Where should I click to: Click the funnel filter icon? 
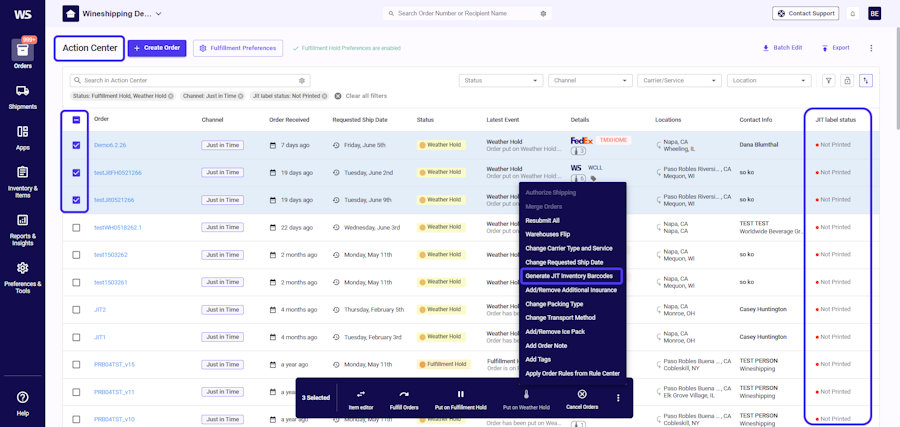pos(828,81)
